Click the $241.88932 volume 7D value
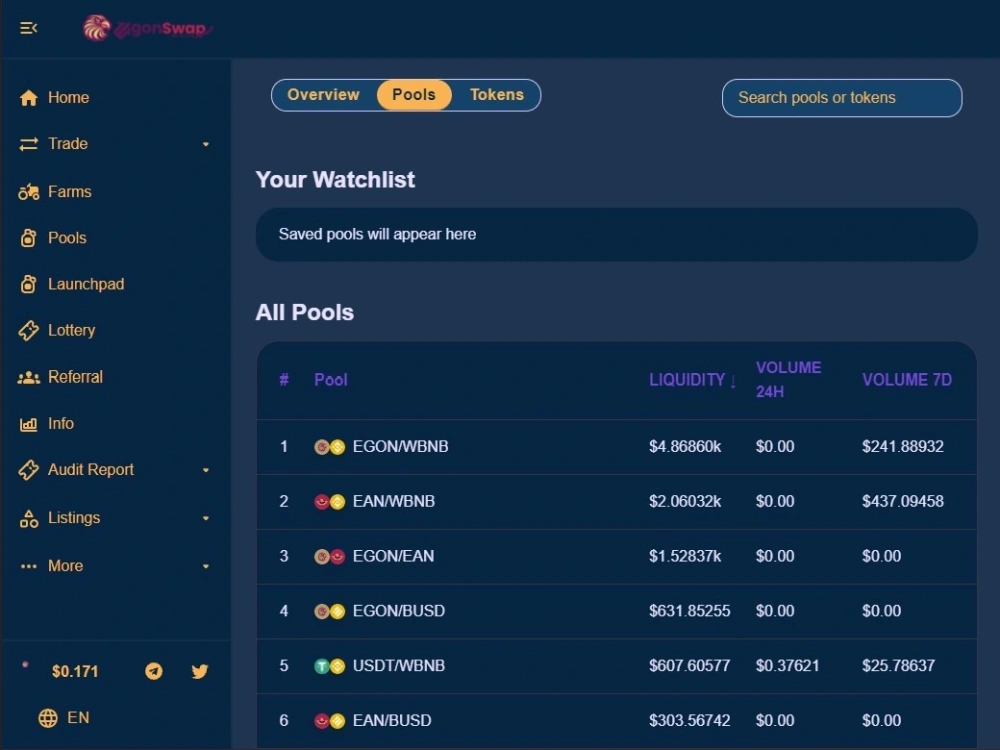 [902, 446]
